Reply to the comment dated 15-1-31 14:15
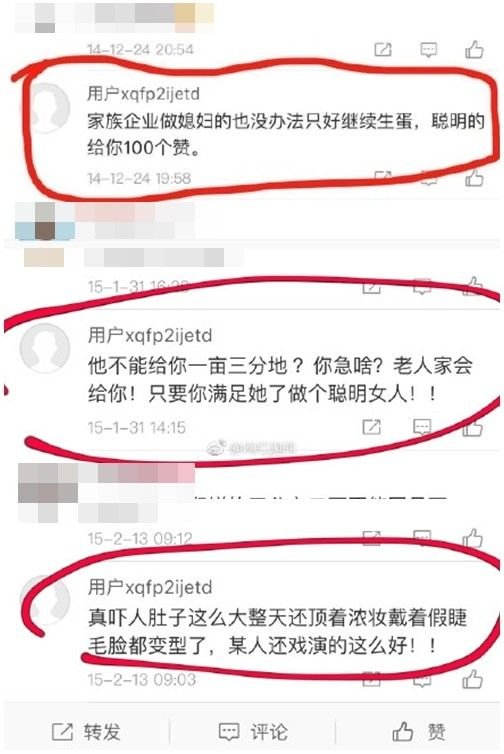This screenshot has height=754, width=504. coord(422,427)
